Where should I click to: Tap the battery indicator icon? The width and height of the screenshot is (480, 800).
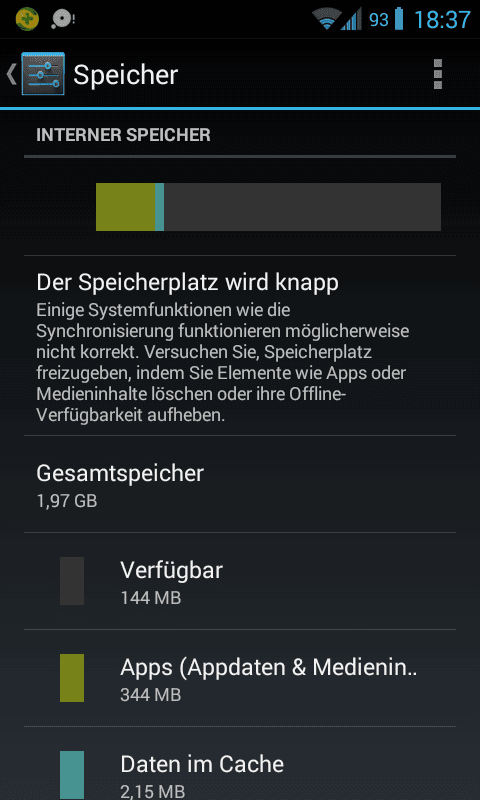pyautogui.click(x=399, y=19)
